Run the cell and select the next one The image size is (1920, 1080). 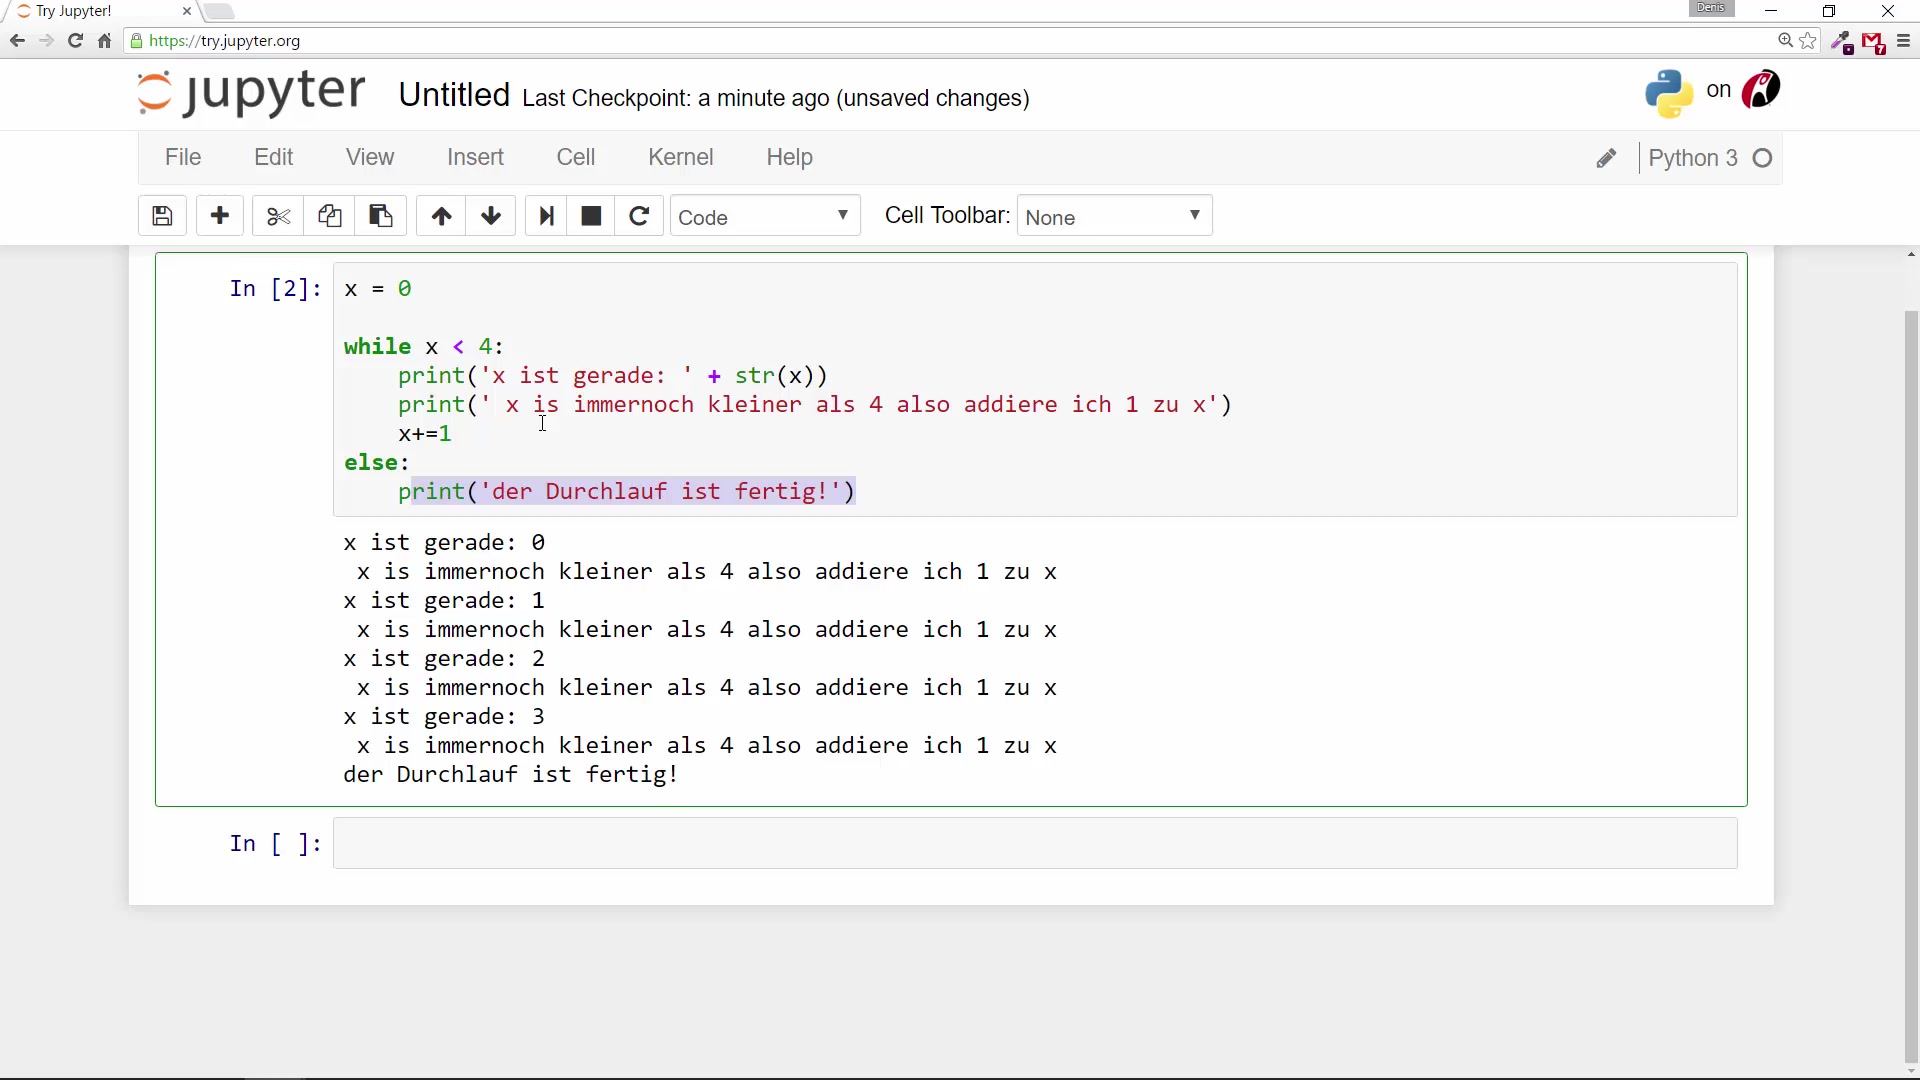pos(546,216)
